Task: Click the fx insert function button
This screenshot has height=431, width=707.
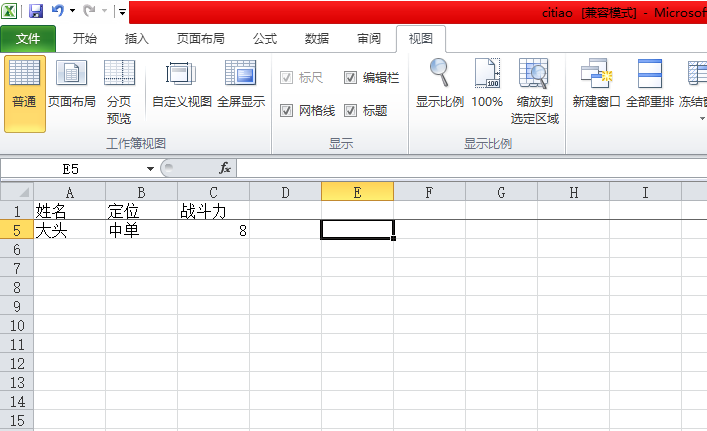Action: pos(225,169)
